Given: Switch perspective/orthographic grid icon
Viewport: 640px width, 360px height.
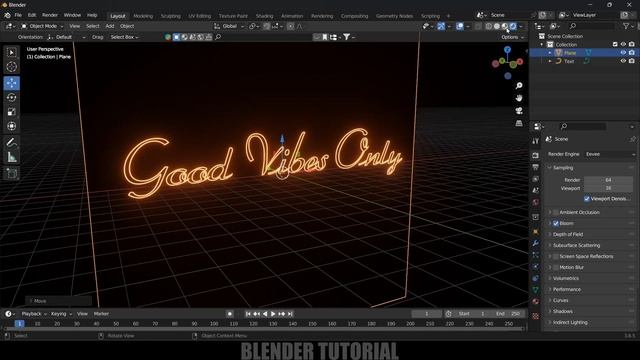Looking at the screenshot, I should click(x=519, y=123).
